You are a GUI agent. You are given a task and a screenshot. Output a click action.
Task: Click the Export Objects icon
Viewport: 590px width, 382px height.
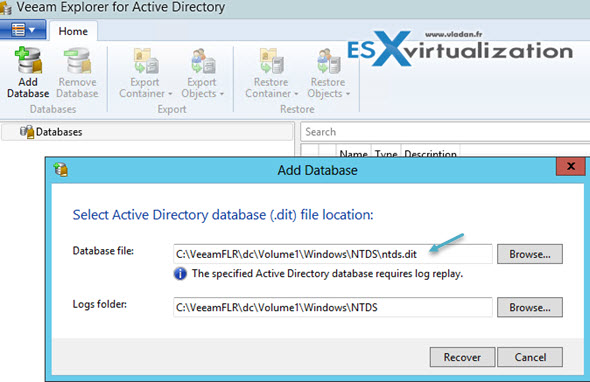pyautogui.click(x=203, y=60)
